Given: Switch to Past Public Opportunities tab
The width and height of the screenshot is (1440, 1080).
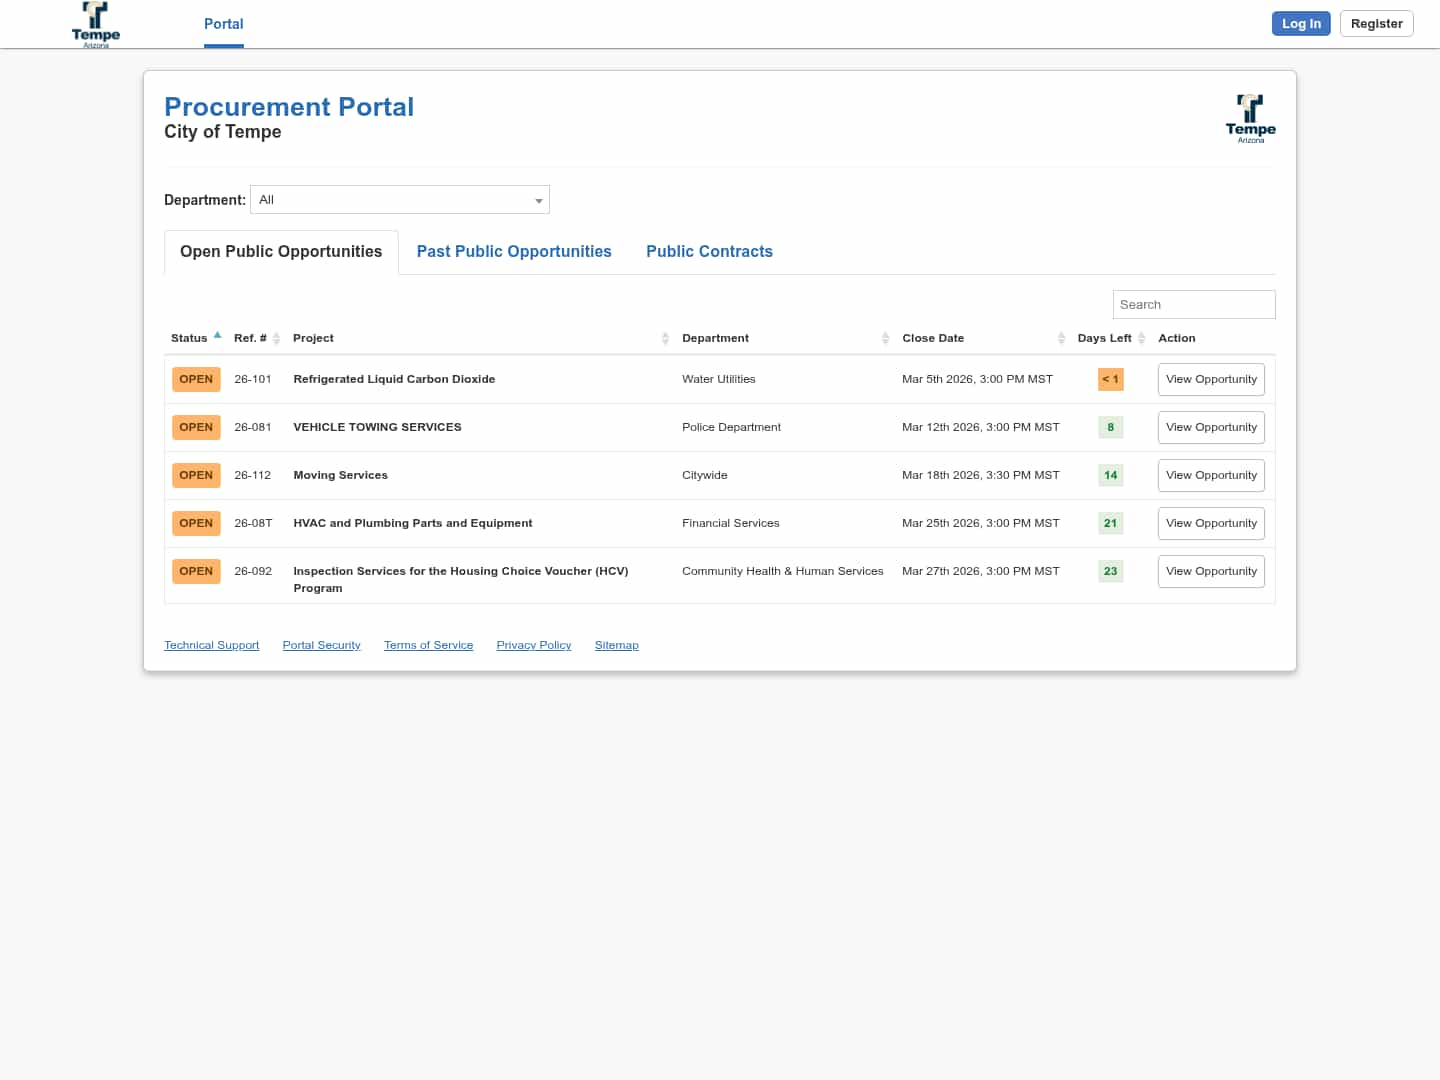Looking at the screenshot, I should click(x=514, y=252).
